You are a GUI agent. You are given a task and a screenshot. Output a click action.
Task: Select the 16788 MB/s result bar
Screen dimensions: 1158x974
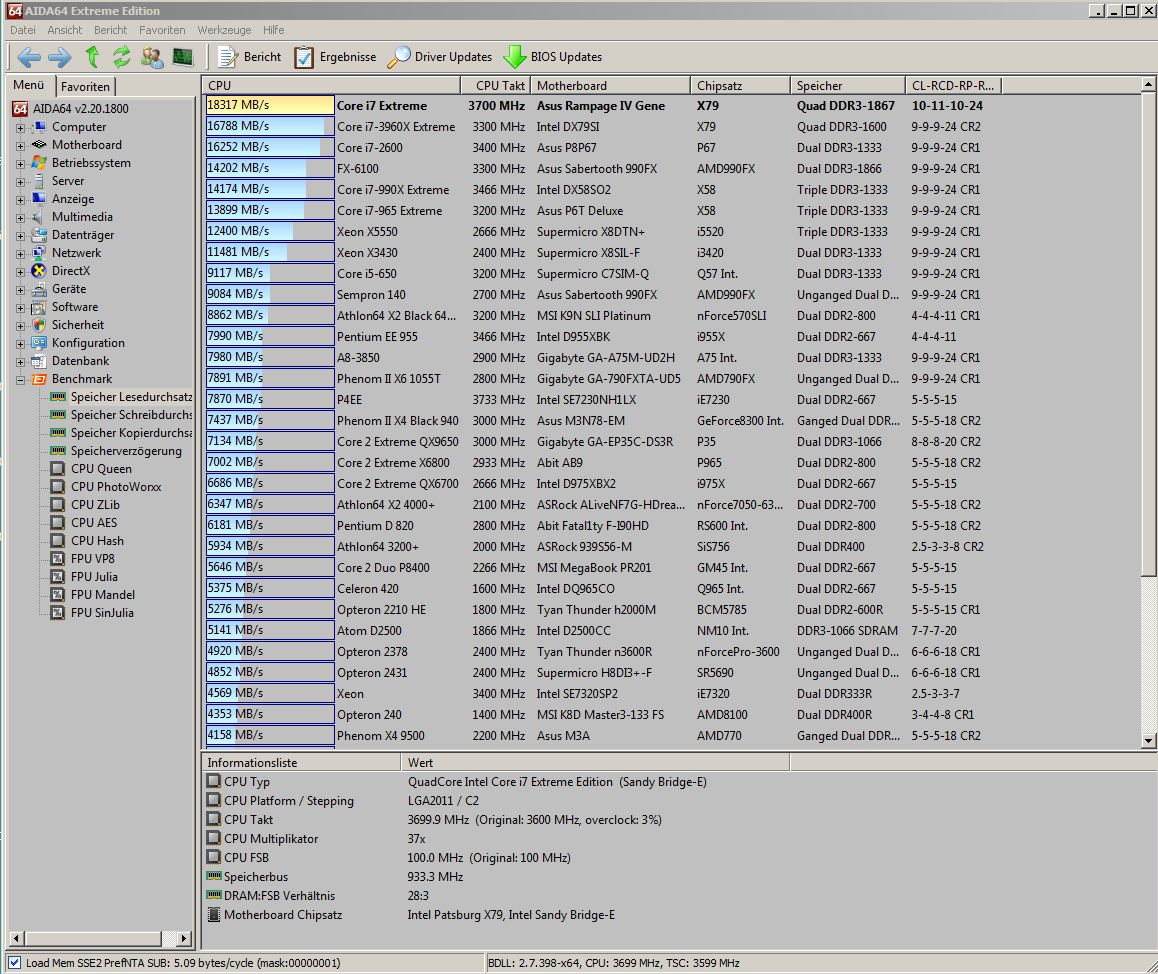270,126
